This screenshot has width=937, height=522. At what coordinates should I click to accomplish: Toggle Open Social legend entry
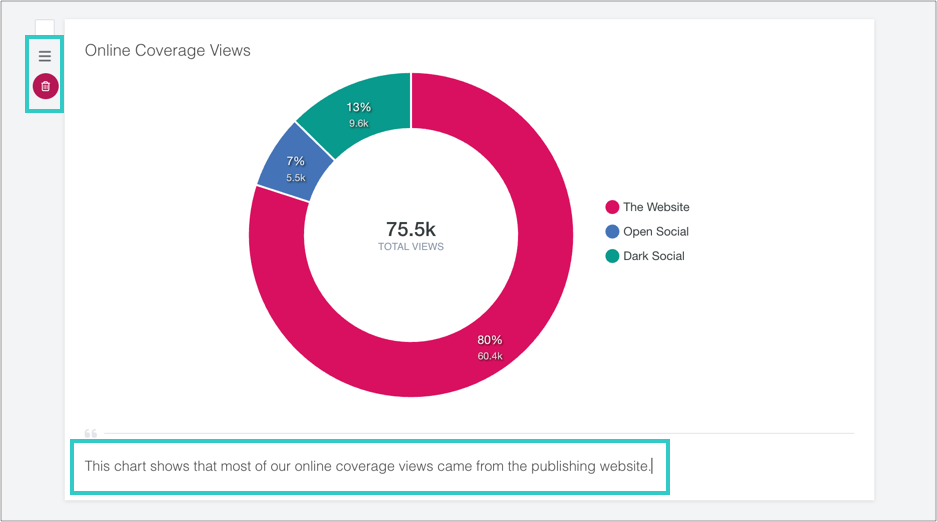[647, 232]
